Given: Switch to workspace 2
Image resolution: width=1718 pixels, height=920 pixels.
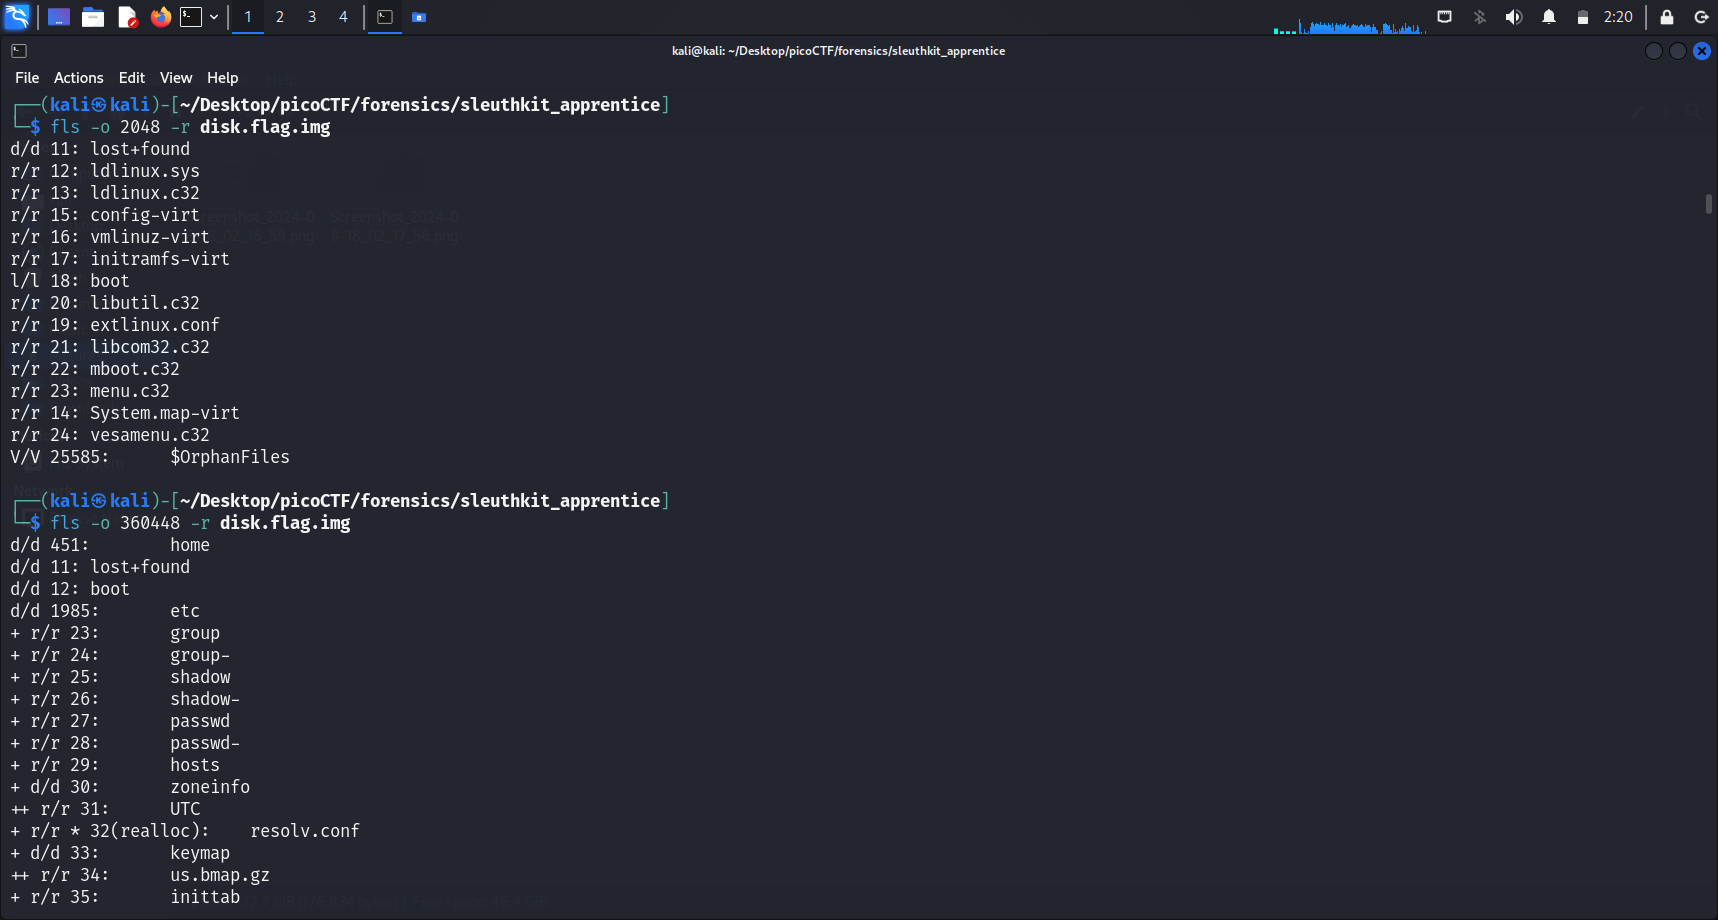Looking at the screenshot, I should pos(280,17).
